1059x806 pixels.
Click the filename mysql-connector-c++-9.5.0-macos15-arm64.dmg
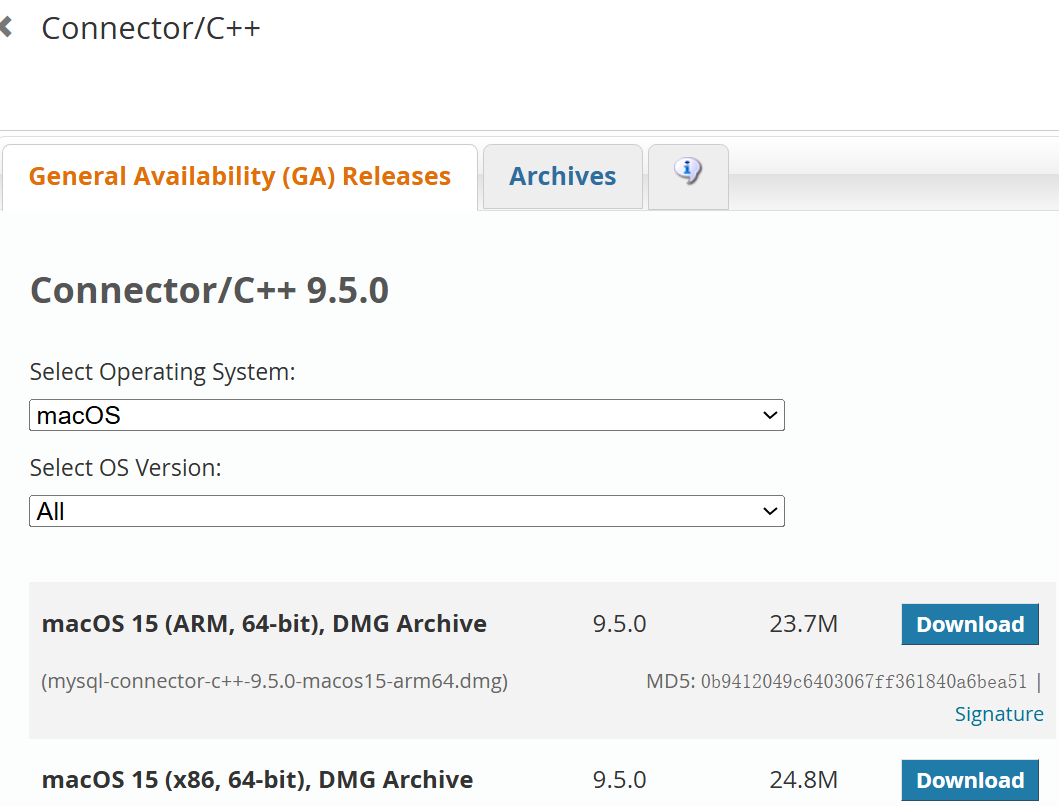(274, 680)
